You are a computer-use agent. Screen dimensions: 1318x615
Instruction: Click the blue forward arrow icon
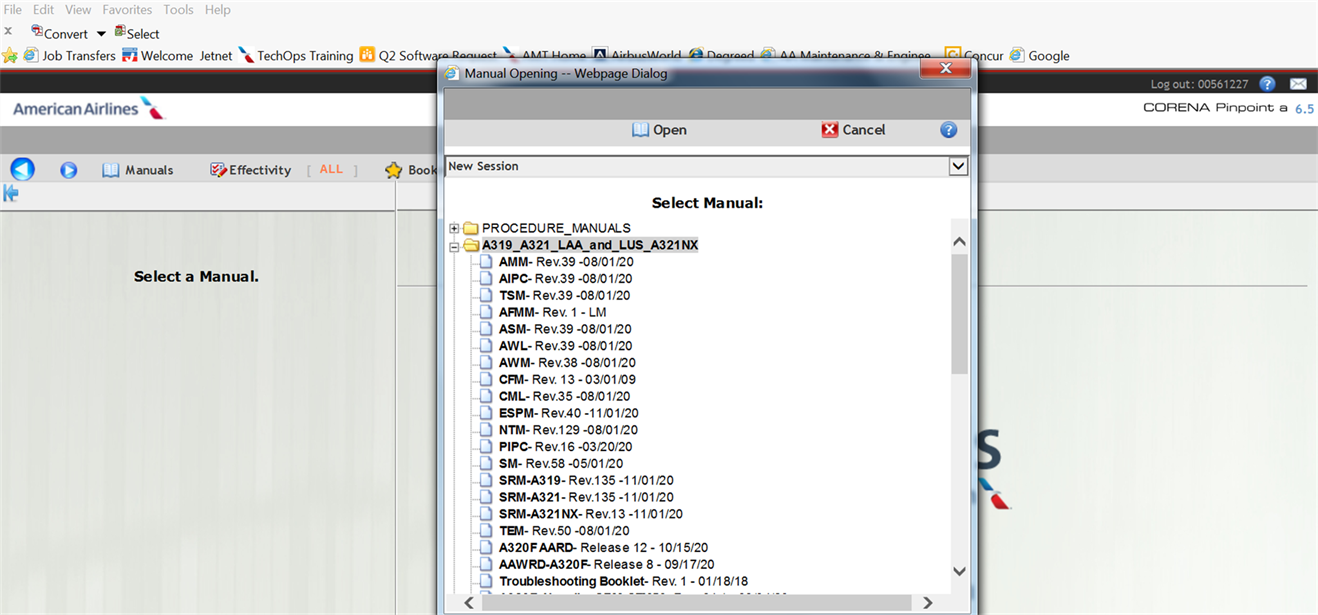click(x=68, y=170)
